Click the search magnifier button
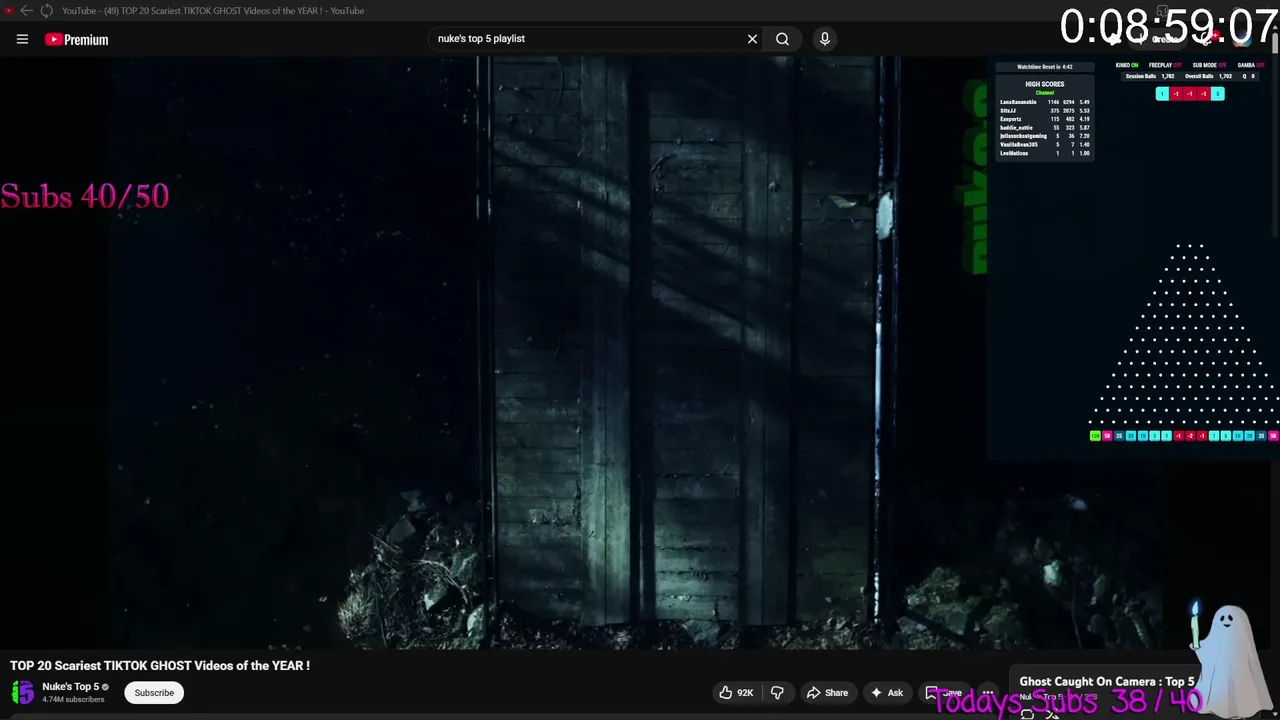The image size is (1280, 720). click(x=782, y=39)
